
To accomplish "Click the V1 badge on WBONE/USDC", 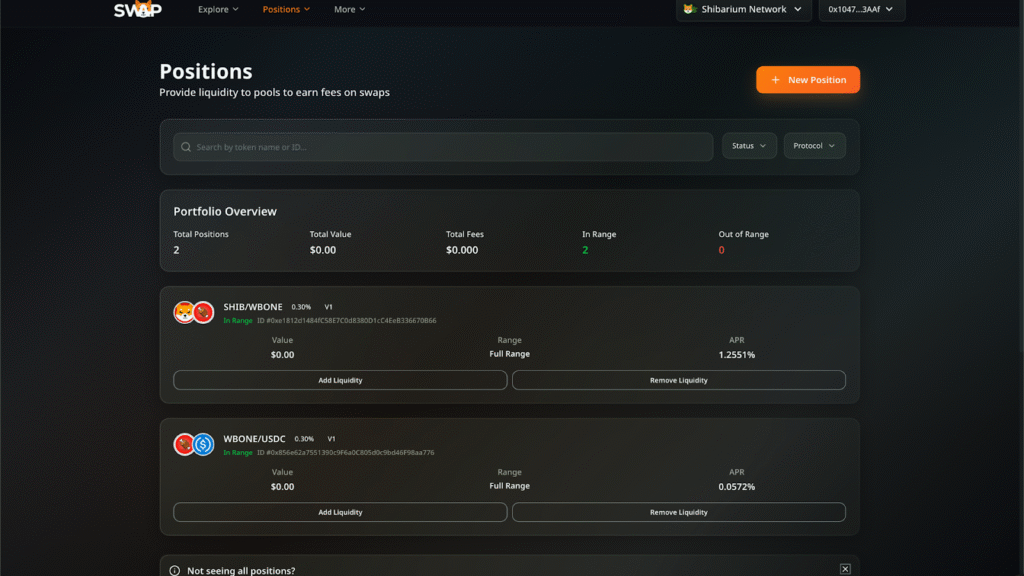I will [x=331, y=439].
